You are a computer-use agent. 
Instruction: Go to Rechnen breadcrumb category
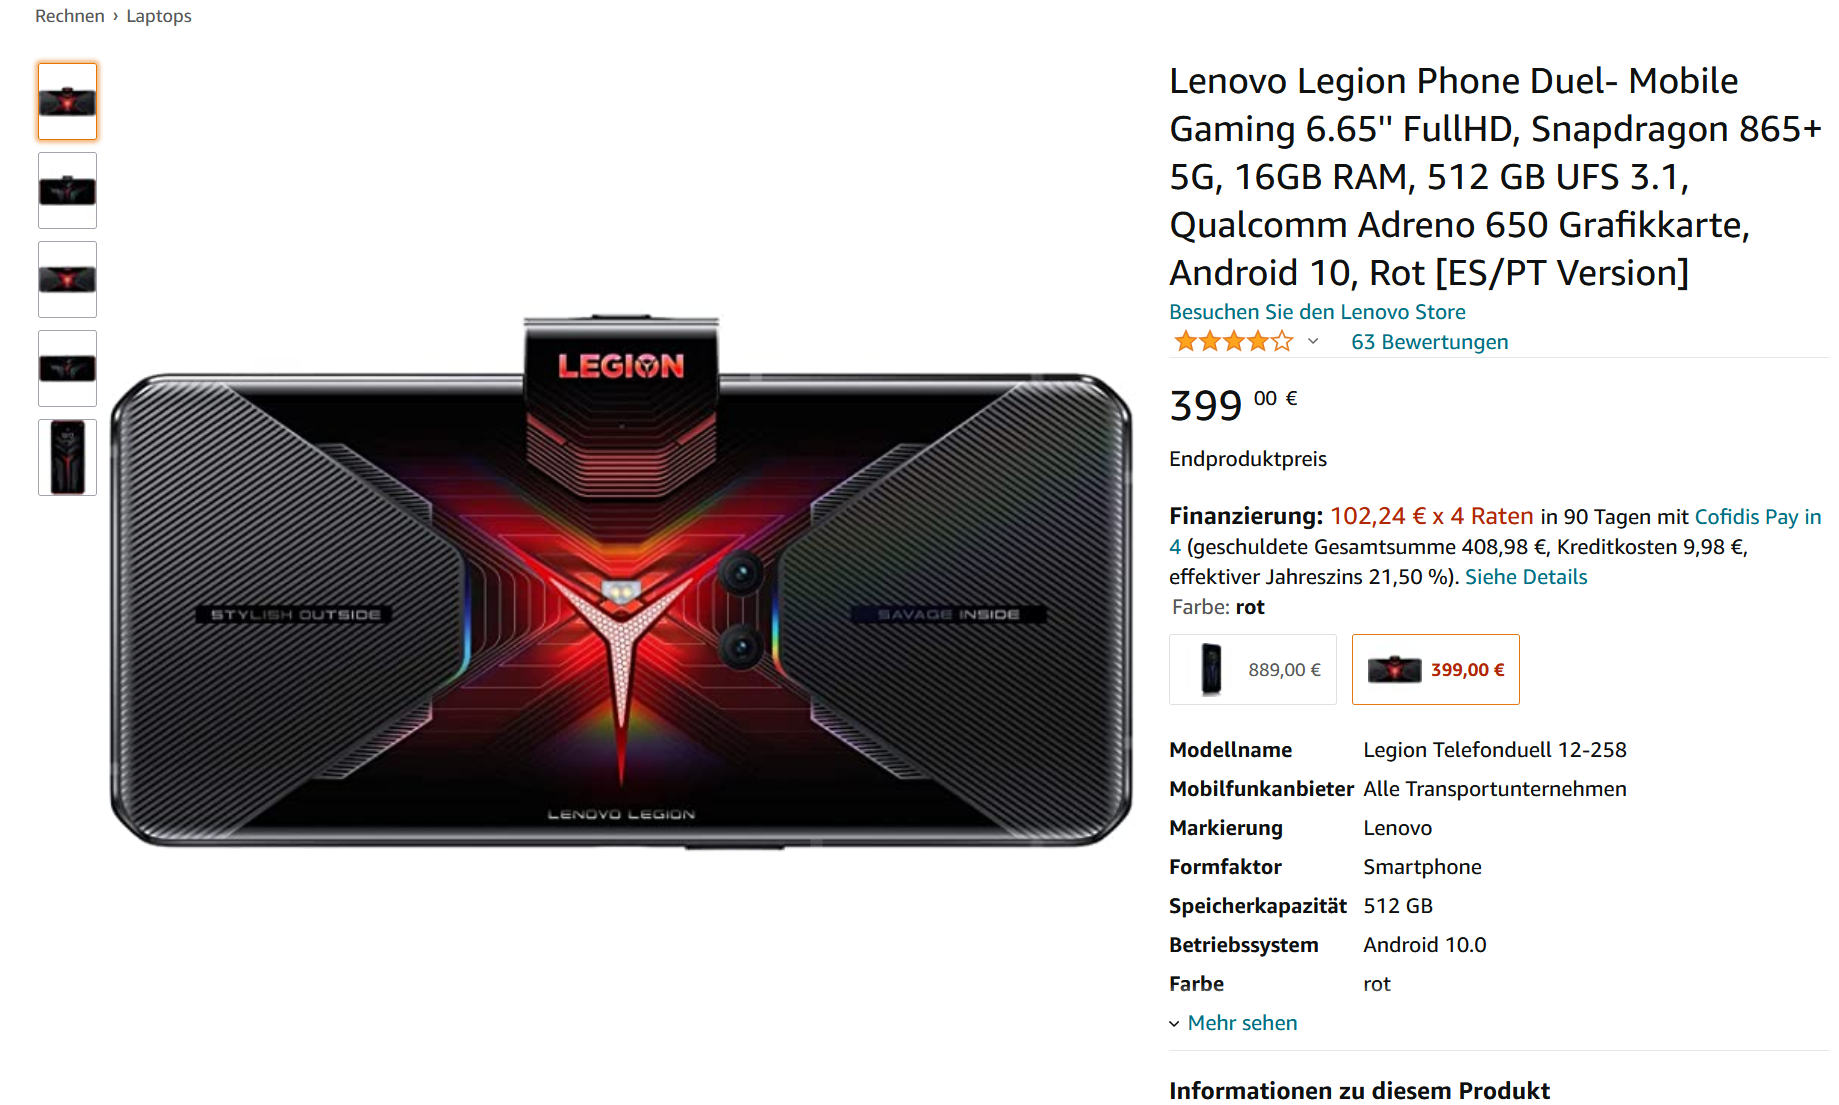tap(70, 16)
